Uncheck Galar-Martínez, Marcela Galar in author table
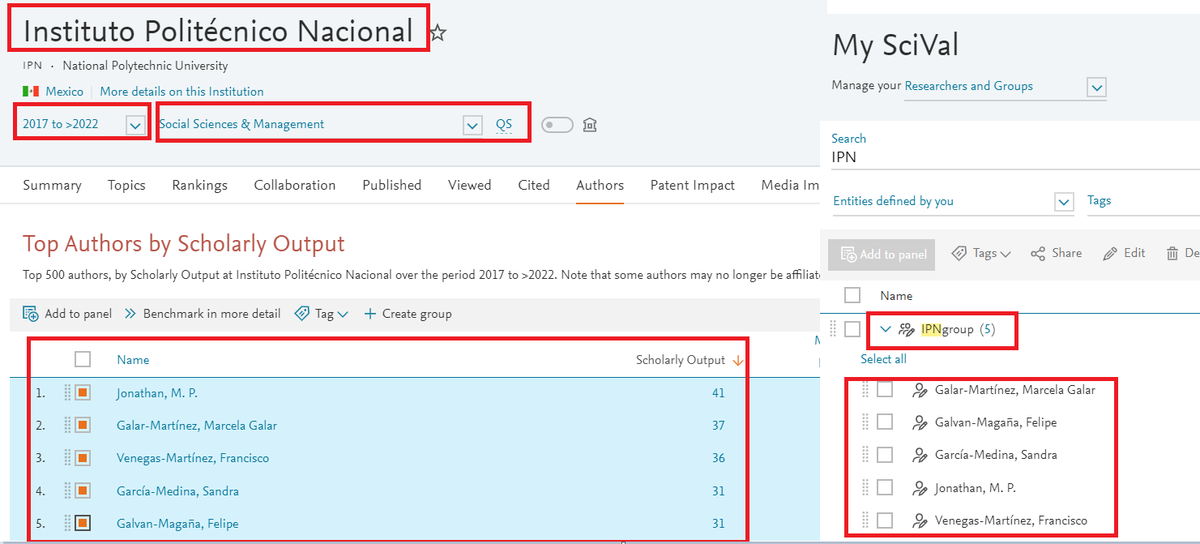Viewport: 1200px width, 544px height. click(83, 425)
